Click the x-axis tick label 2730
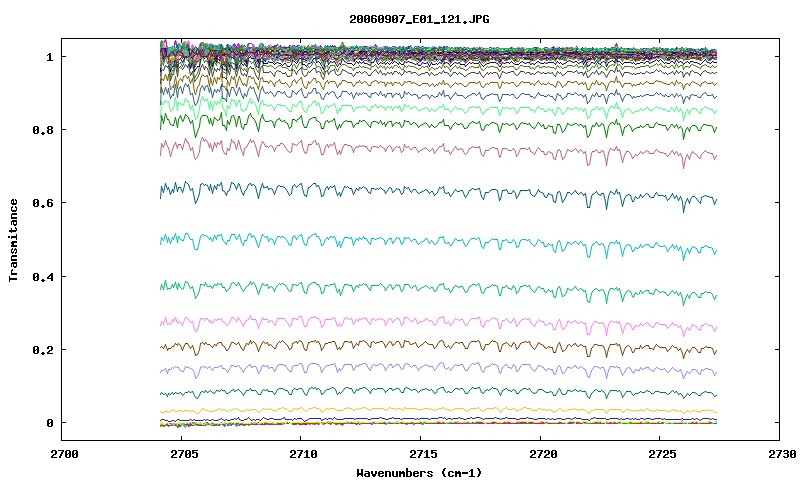This screenshot has width=800, height=480. (x=782, y=454)
